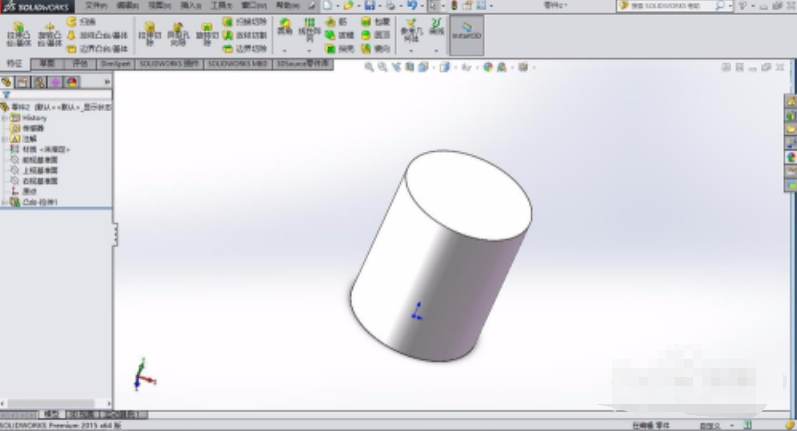Select the Wrap (包覆) tool
This screenshot has width=797, height=431.
[375, 22]
